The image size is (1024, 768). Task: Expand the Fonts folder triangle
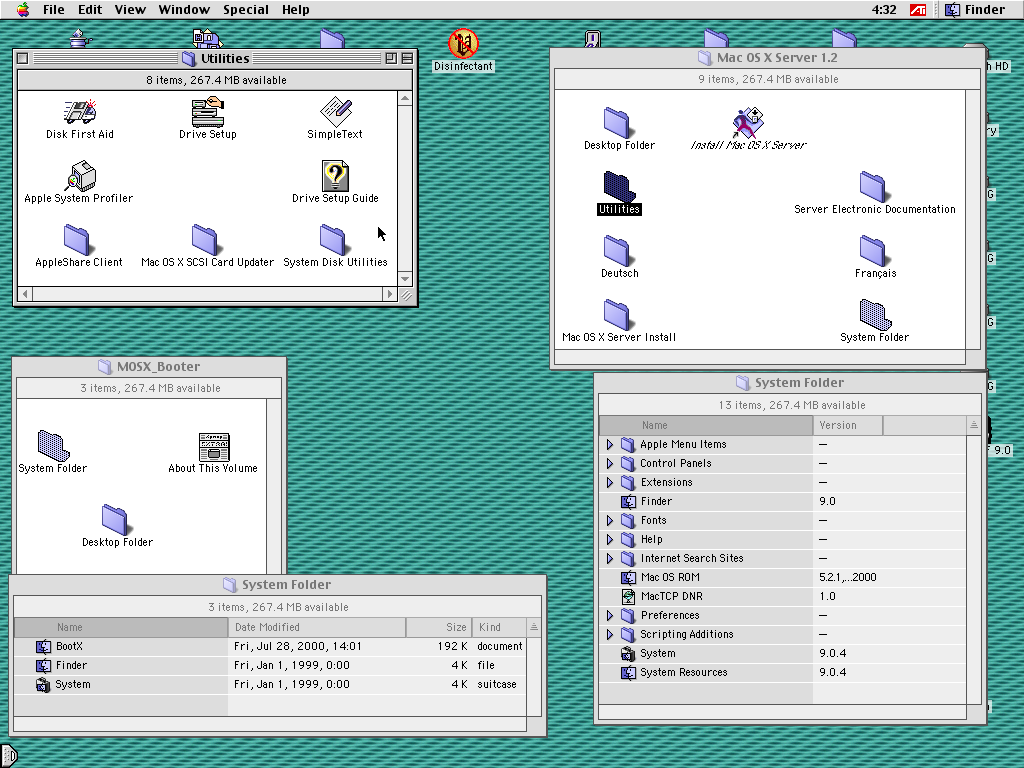(x=610, y=520)
